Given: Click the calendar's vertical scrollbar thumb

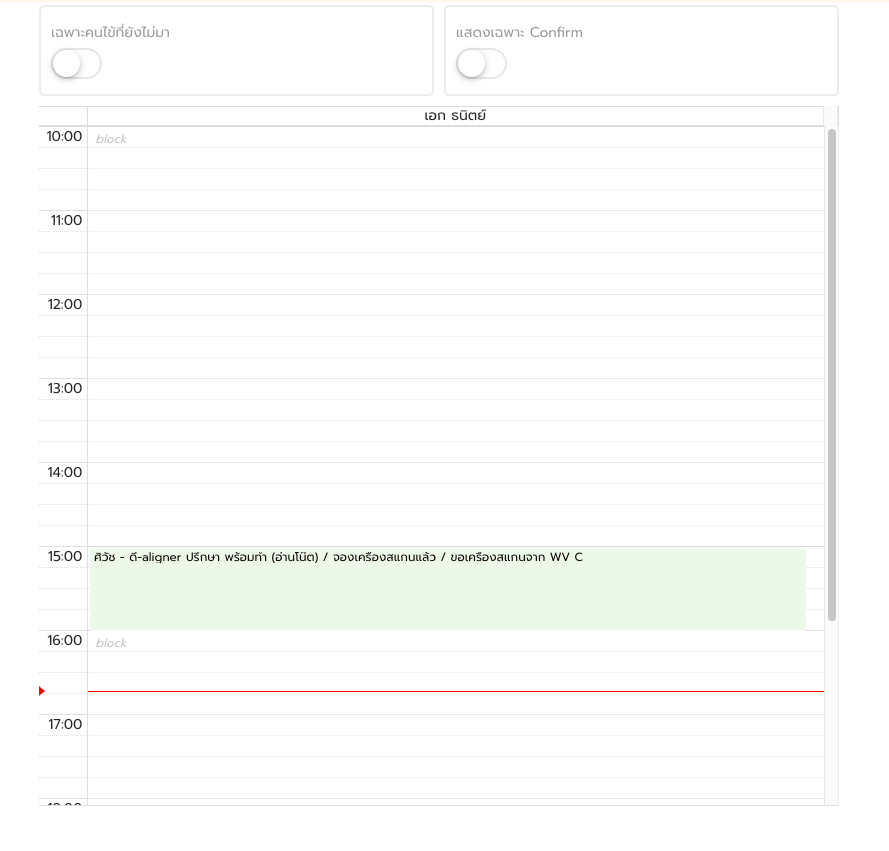Looking at the screenshot, I should [x=832, y=375].
